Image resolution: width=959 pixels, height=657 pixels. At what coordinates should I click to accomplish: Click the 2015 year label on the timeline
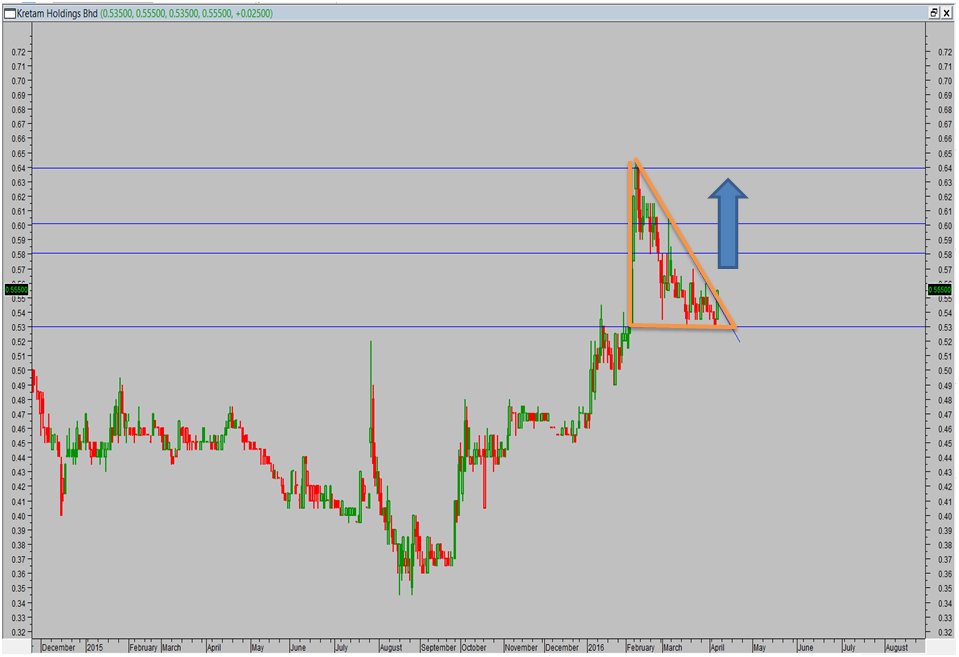point(97,648)
